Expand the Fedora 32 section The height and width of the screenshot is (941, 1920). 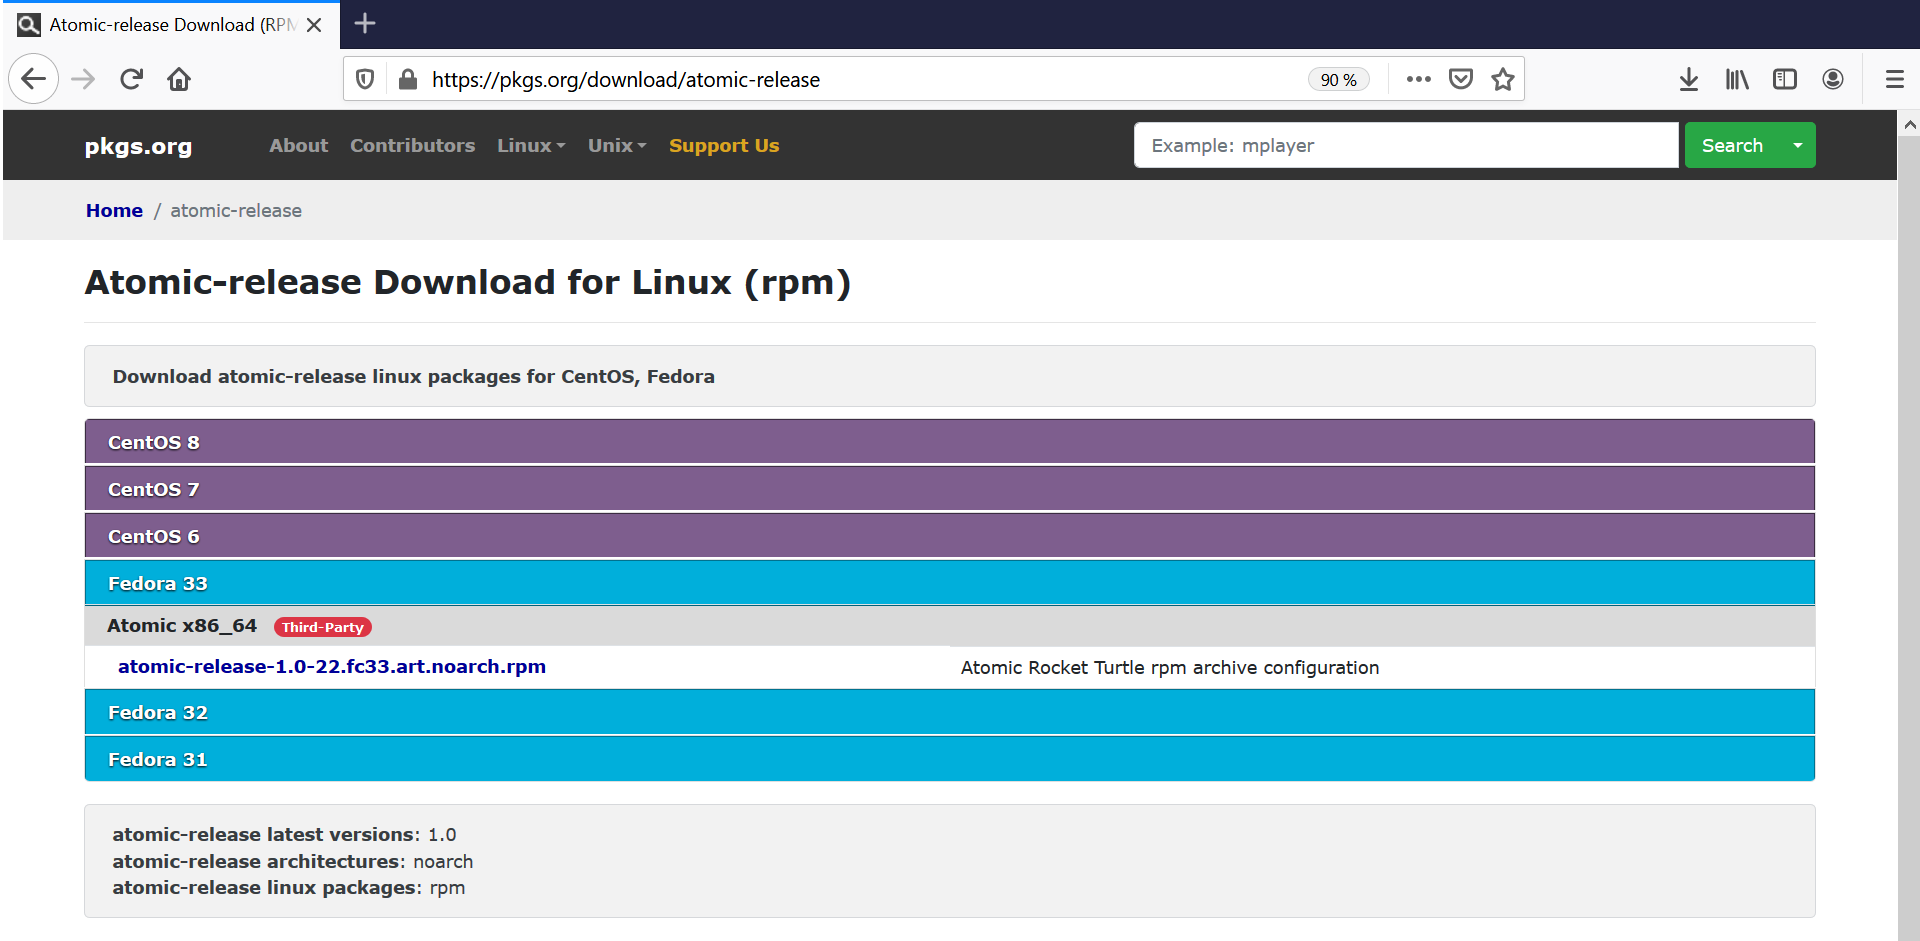(x=950, y=712)
